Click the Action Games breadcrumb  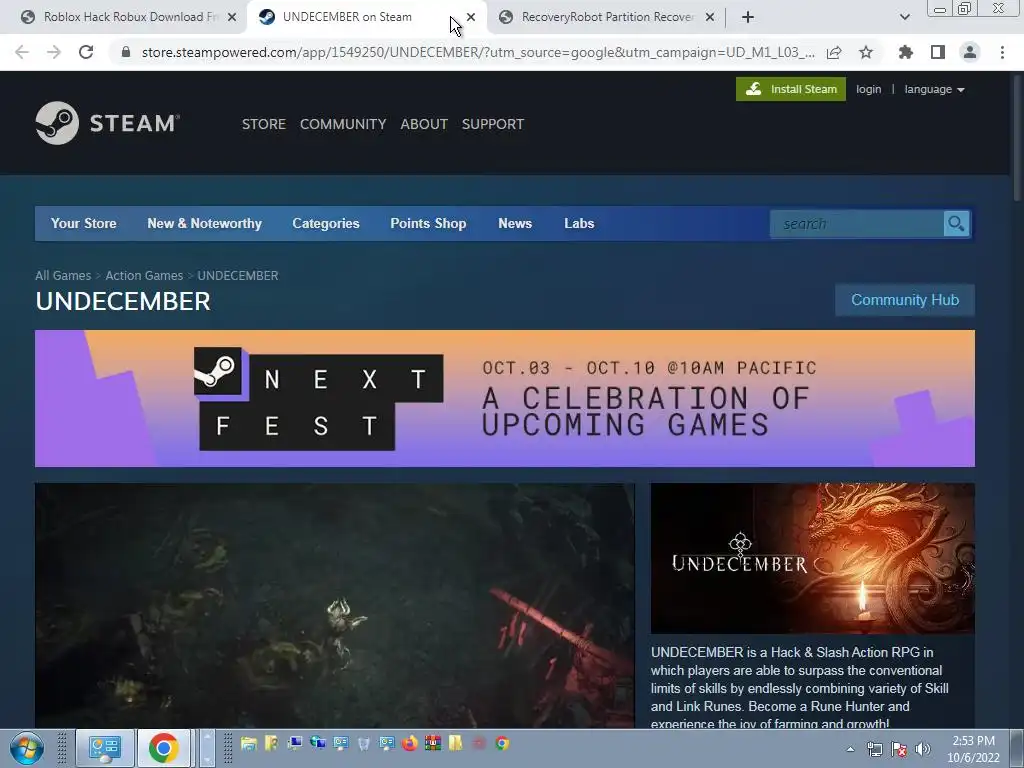(x=144, y=276)
